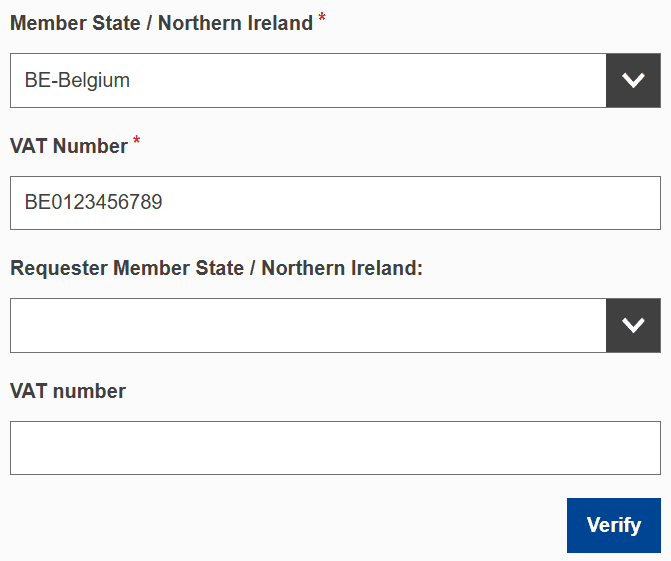This screenshot has width=671, height=561.
Task: Click 'Requester Member State / Northern Ireland:' label
Action: [217, 268]
